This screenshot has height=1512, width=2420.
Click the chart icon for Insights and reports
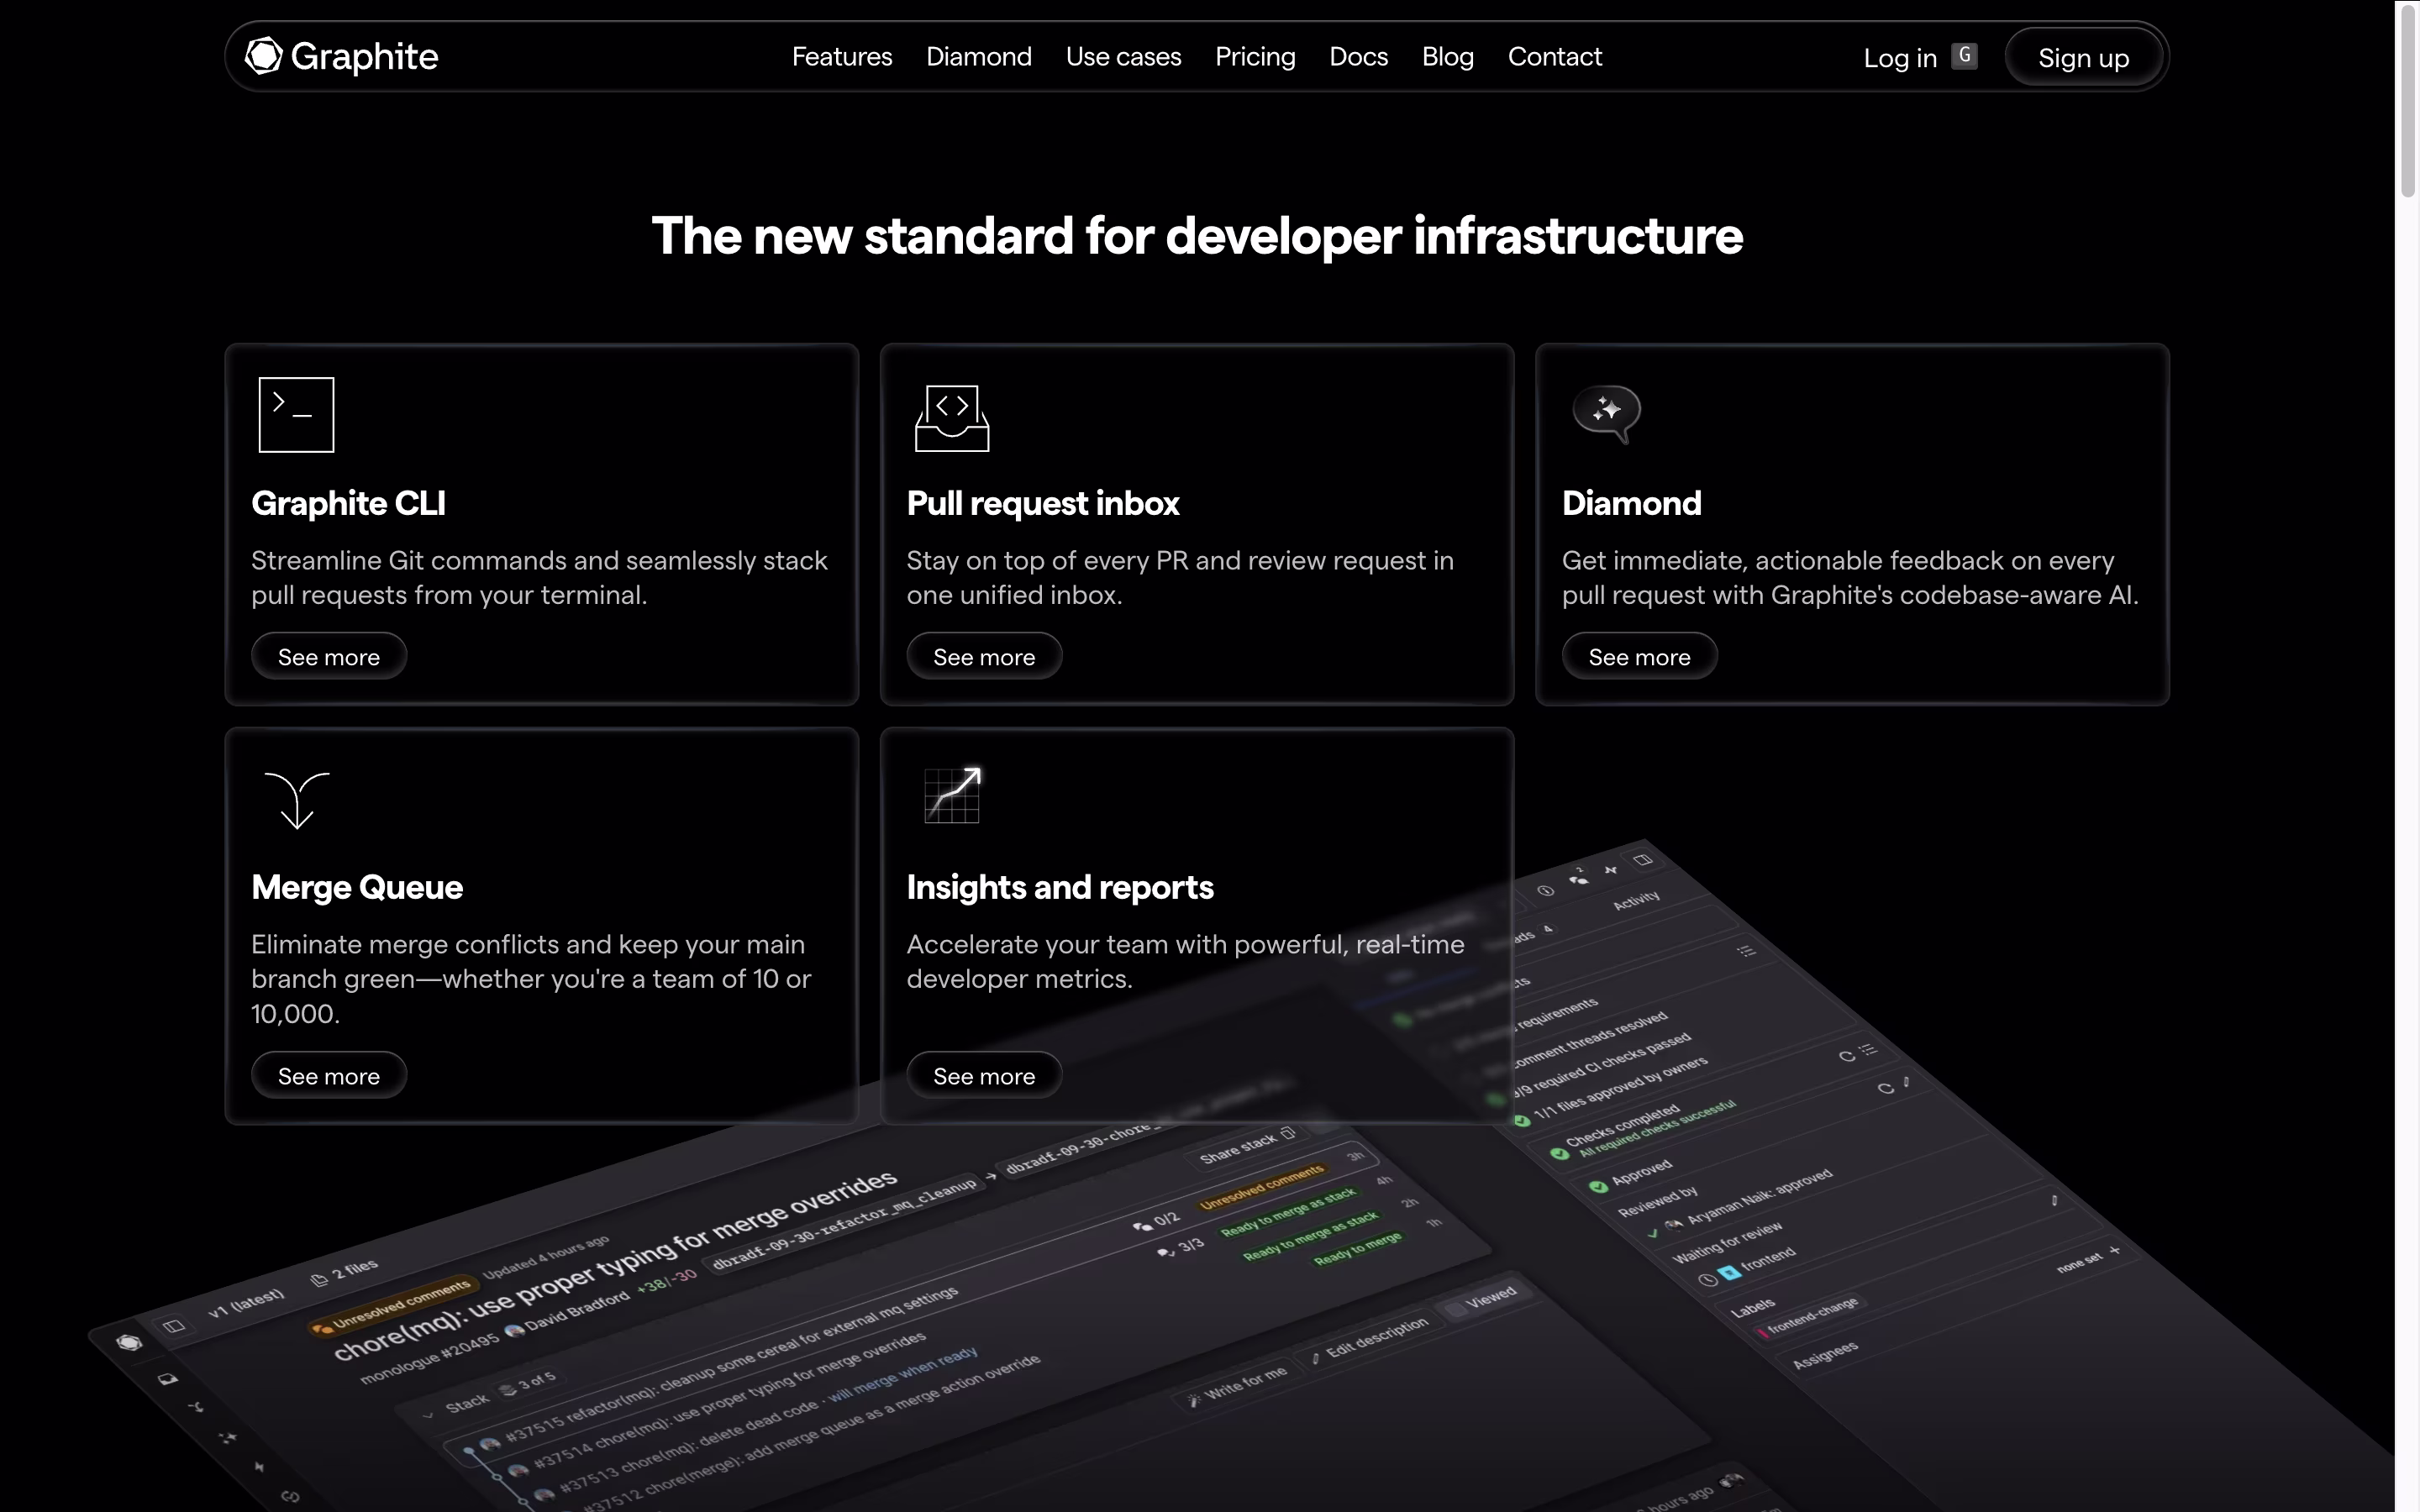point(952,795)
